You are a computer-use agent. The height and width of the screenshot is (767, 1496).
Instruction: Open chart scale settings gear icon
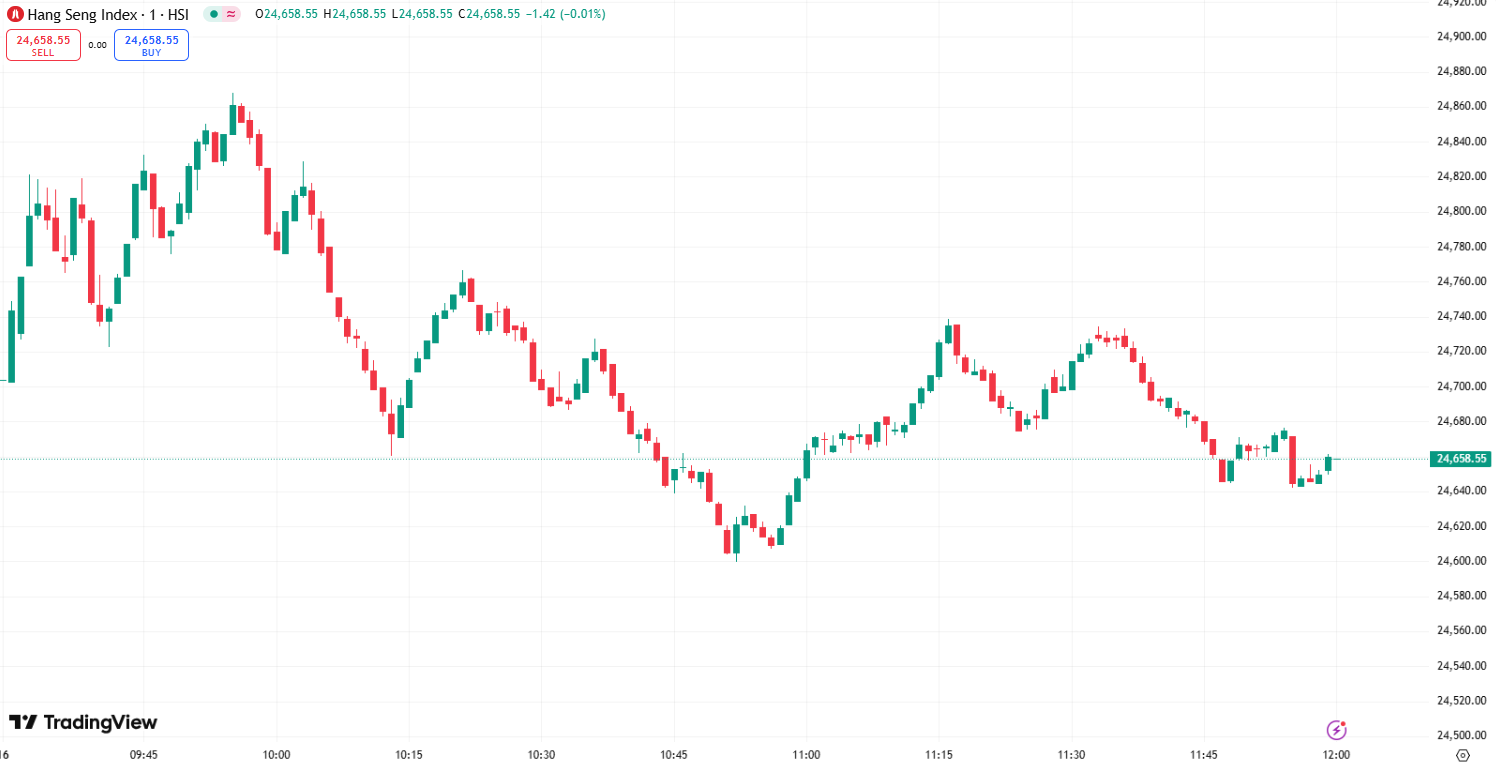[1463, 755]
